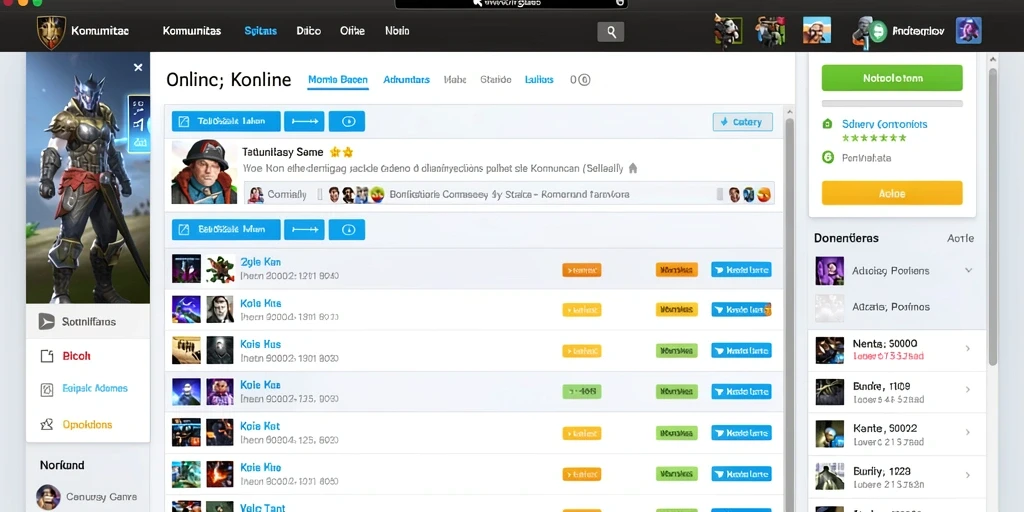Expand the Adoieg Pookens chevron
Image resolution: width=1024 pixels, height=512 pixels.
click(x=968, y=270)
